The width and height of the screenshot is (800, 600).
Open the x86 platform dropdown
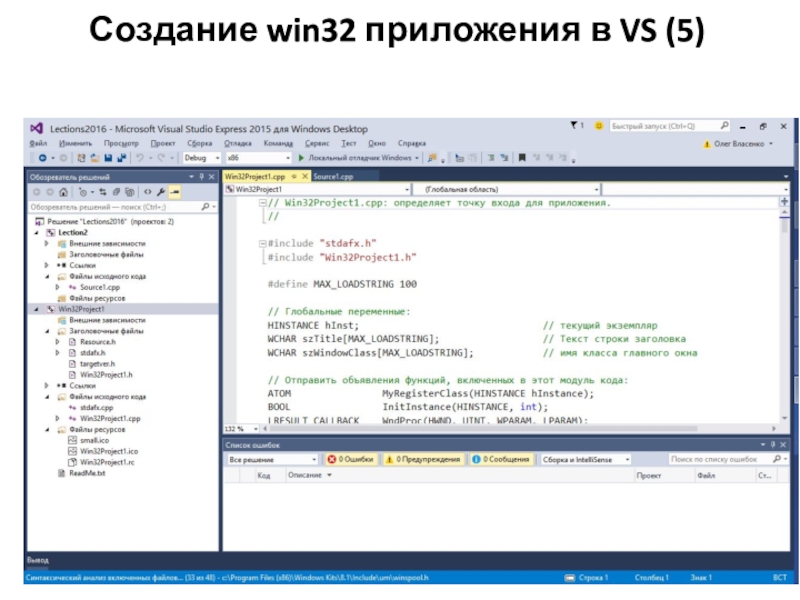click(256, 158)
